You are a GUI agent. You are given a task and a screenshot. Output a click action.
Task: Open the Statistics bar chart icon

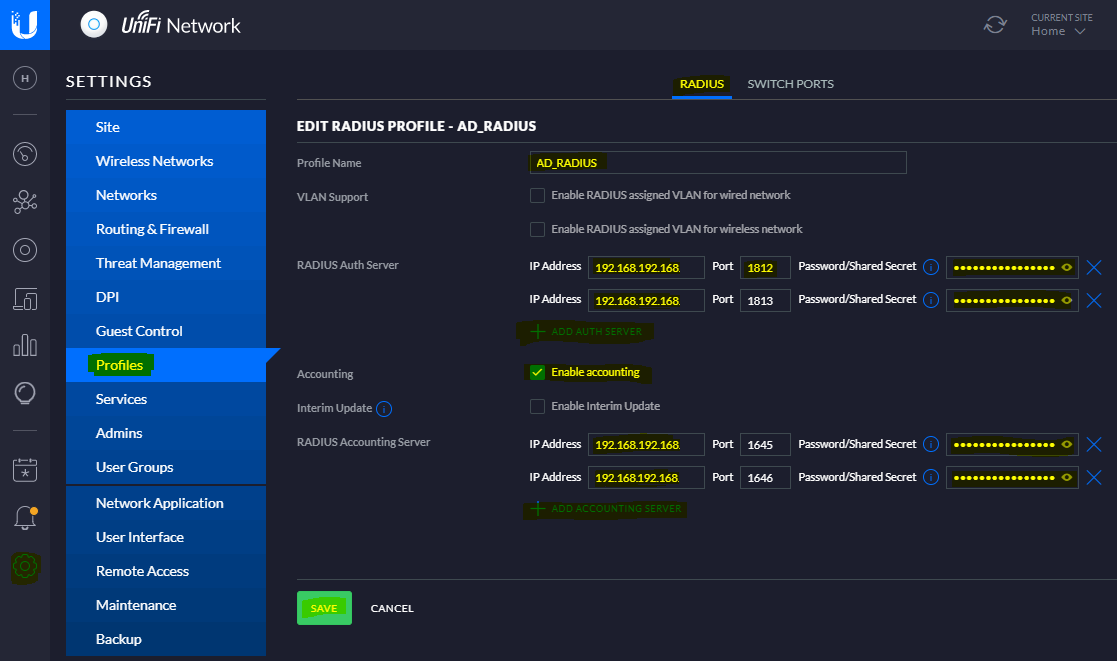pyautogui.click(x=25, y=346)
